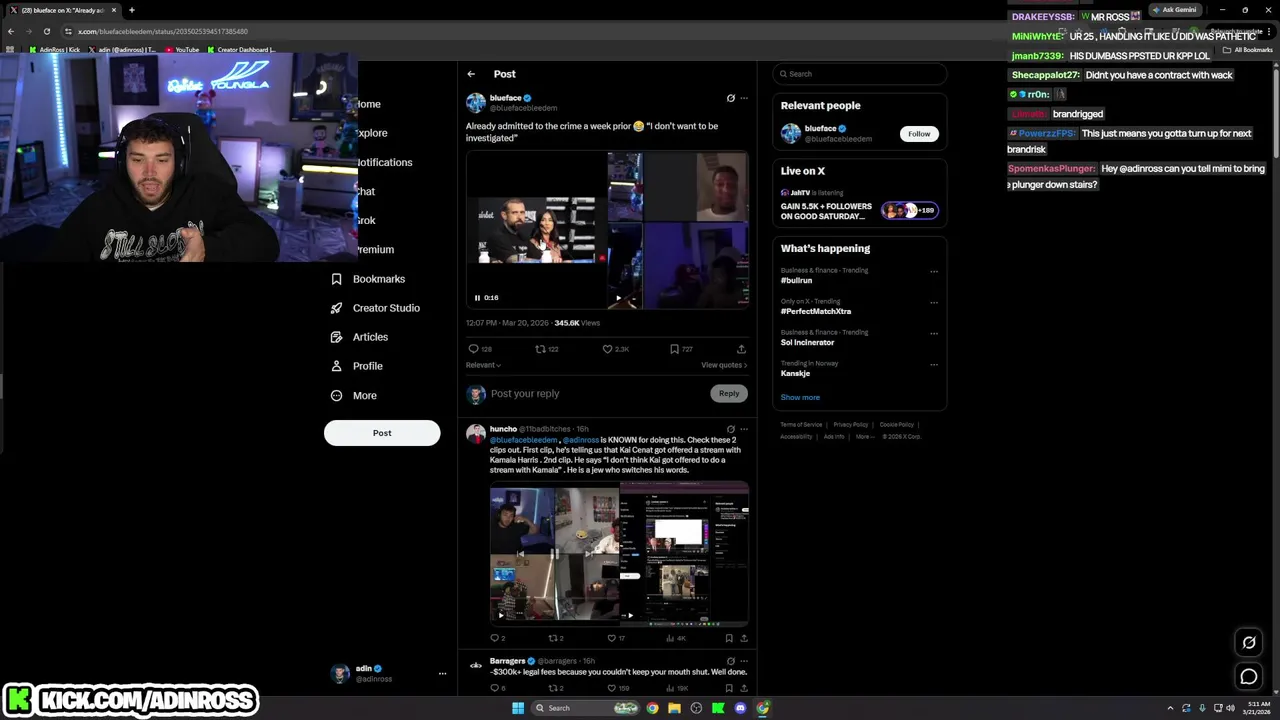Viewport: 1280px width, 720px height.
Task: Bookmark huncho's reply
Action: 729,638
